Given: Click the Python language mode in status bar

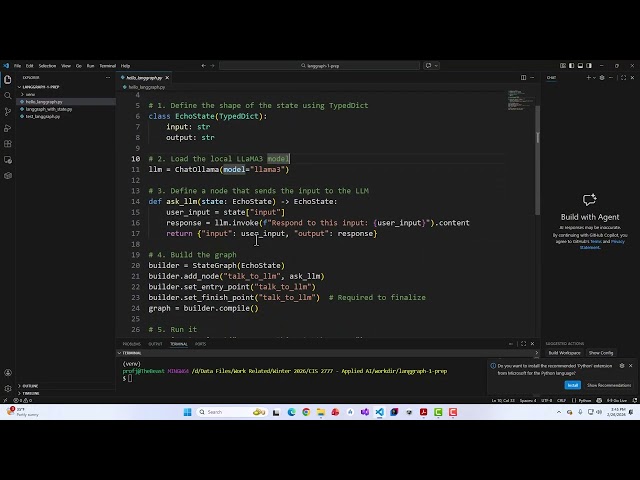Looking at the screenshot, I should click(585, 400).
